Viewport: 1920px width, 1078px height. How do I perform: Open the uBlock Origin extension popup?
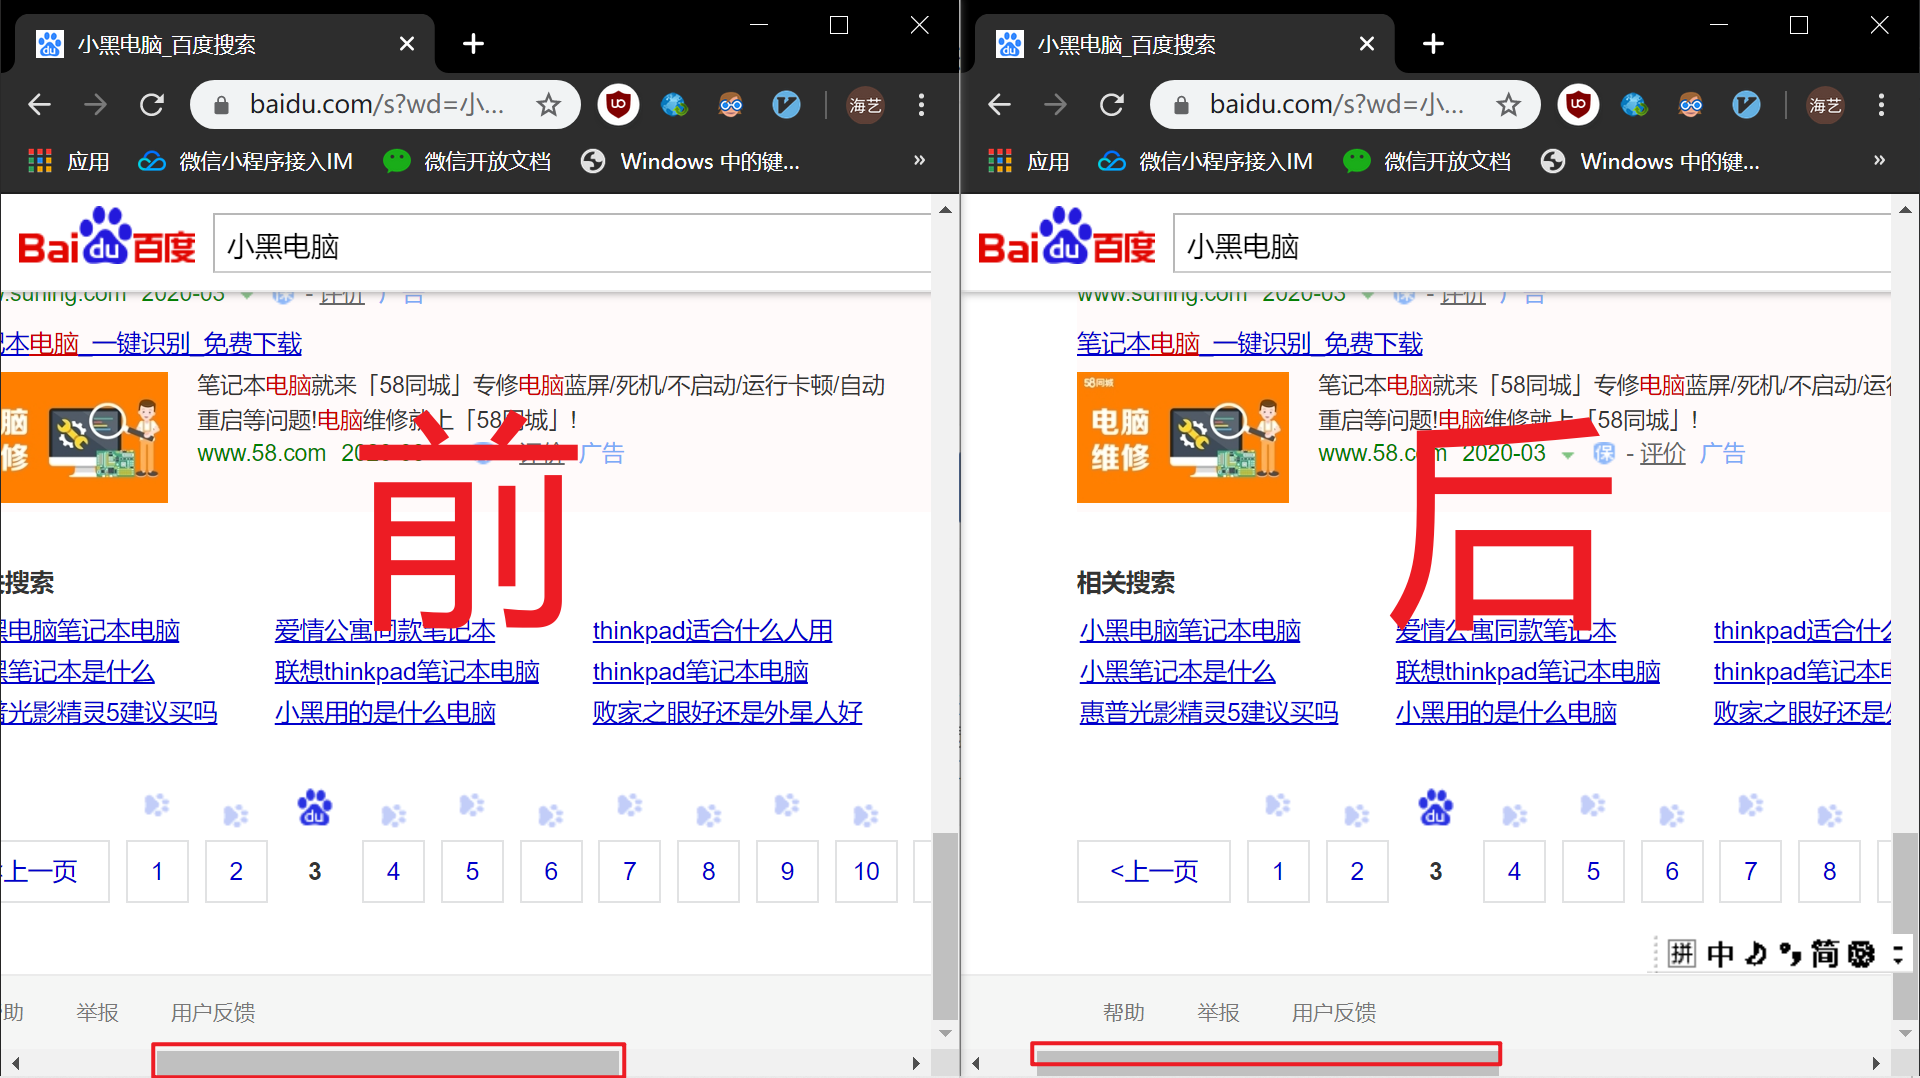618,104
